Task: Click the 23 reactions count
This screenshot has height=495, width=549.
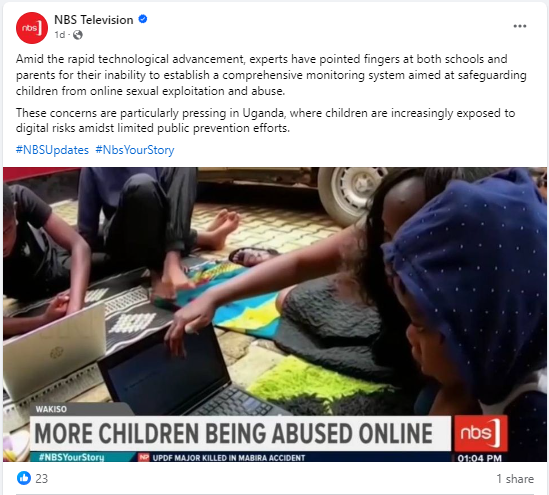Action: tap(42, 479)
